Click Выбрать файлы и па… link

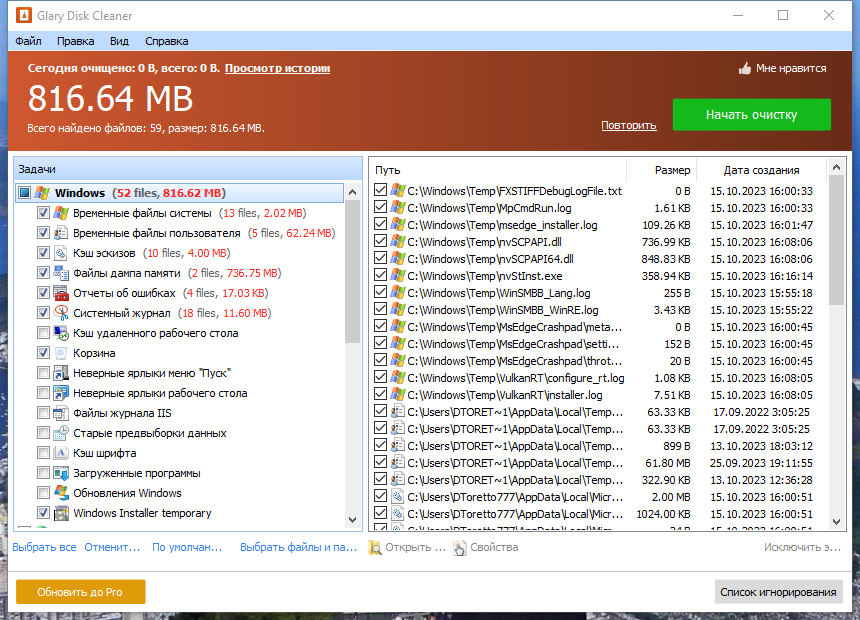(x=298, y=547)
